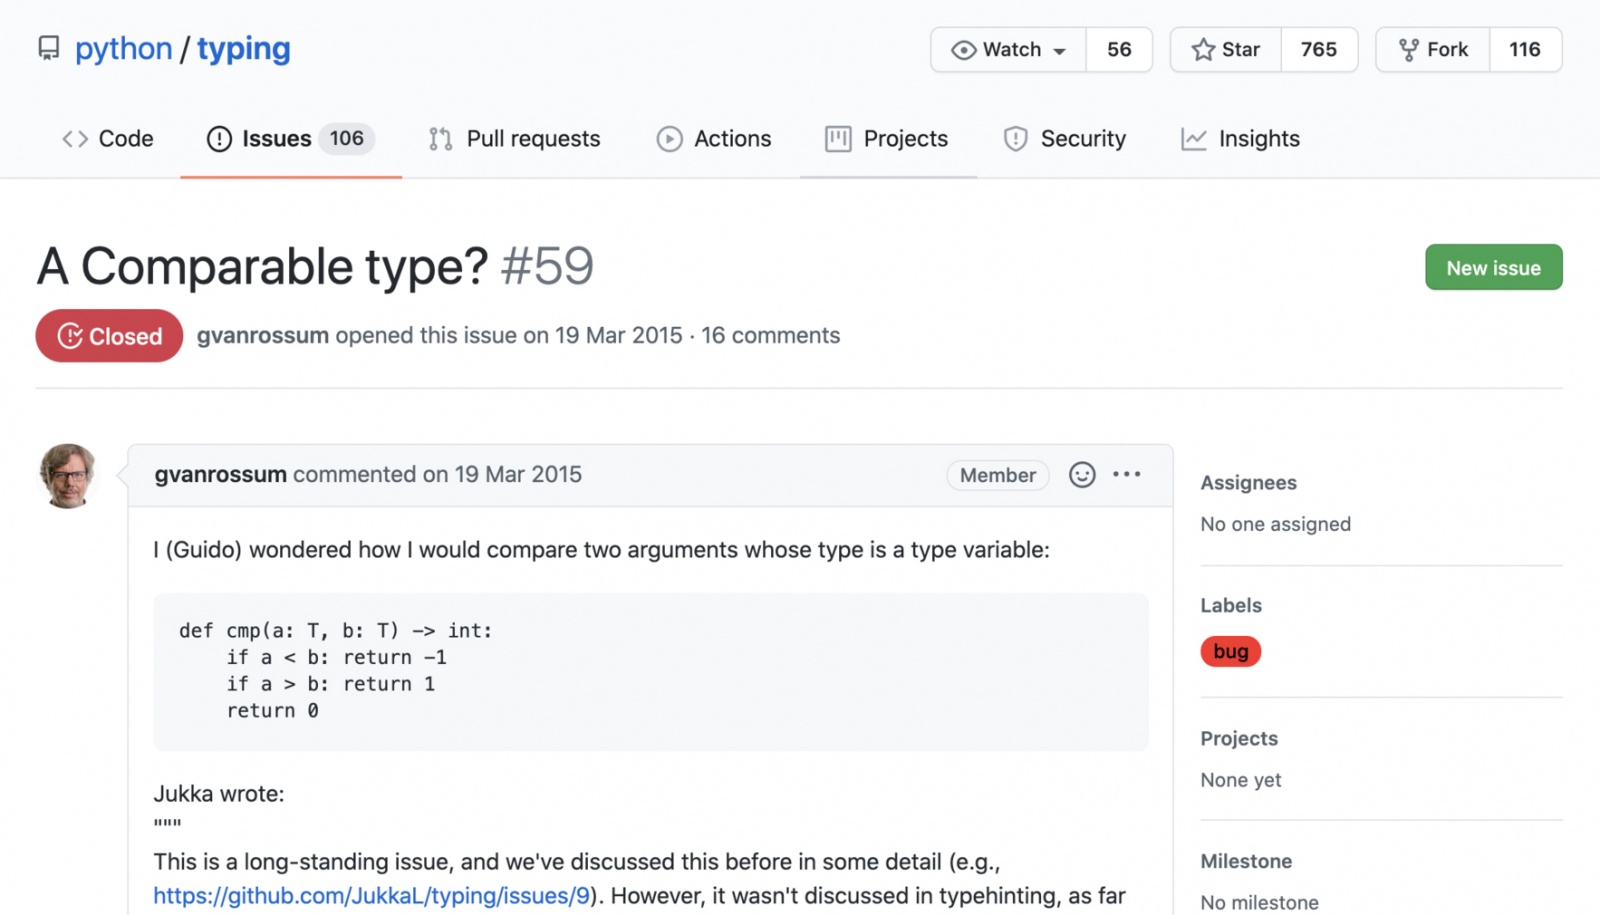Switch to the Code tab
Image resolution: width=1600 pixels, height=915 pixels.
[107, 139]
